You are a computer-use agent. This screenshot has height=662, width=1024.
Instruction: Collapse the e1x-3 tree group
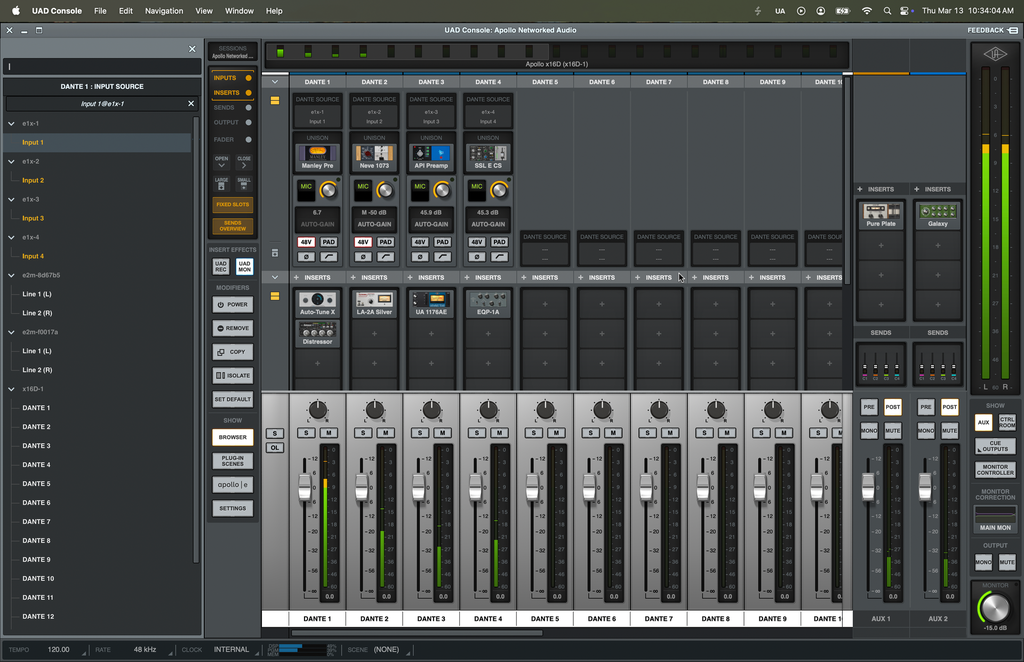pyautogui.click(x=11, y=199)
